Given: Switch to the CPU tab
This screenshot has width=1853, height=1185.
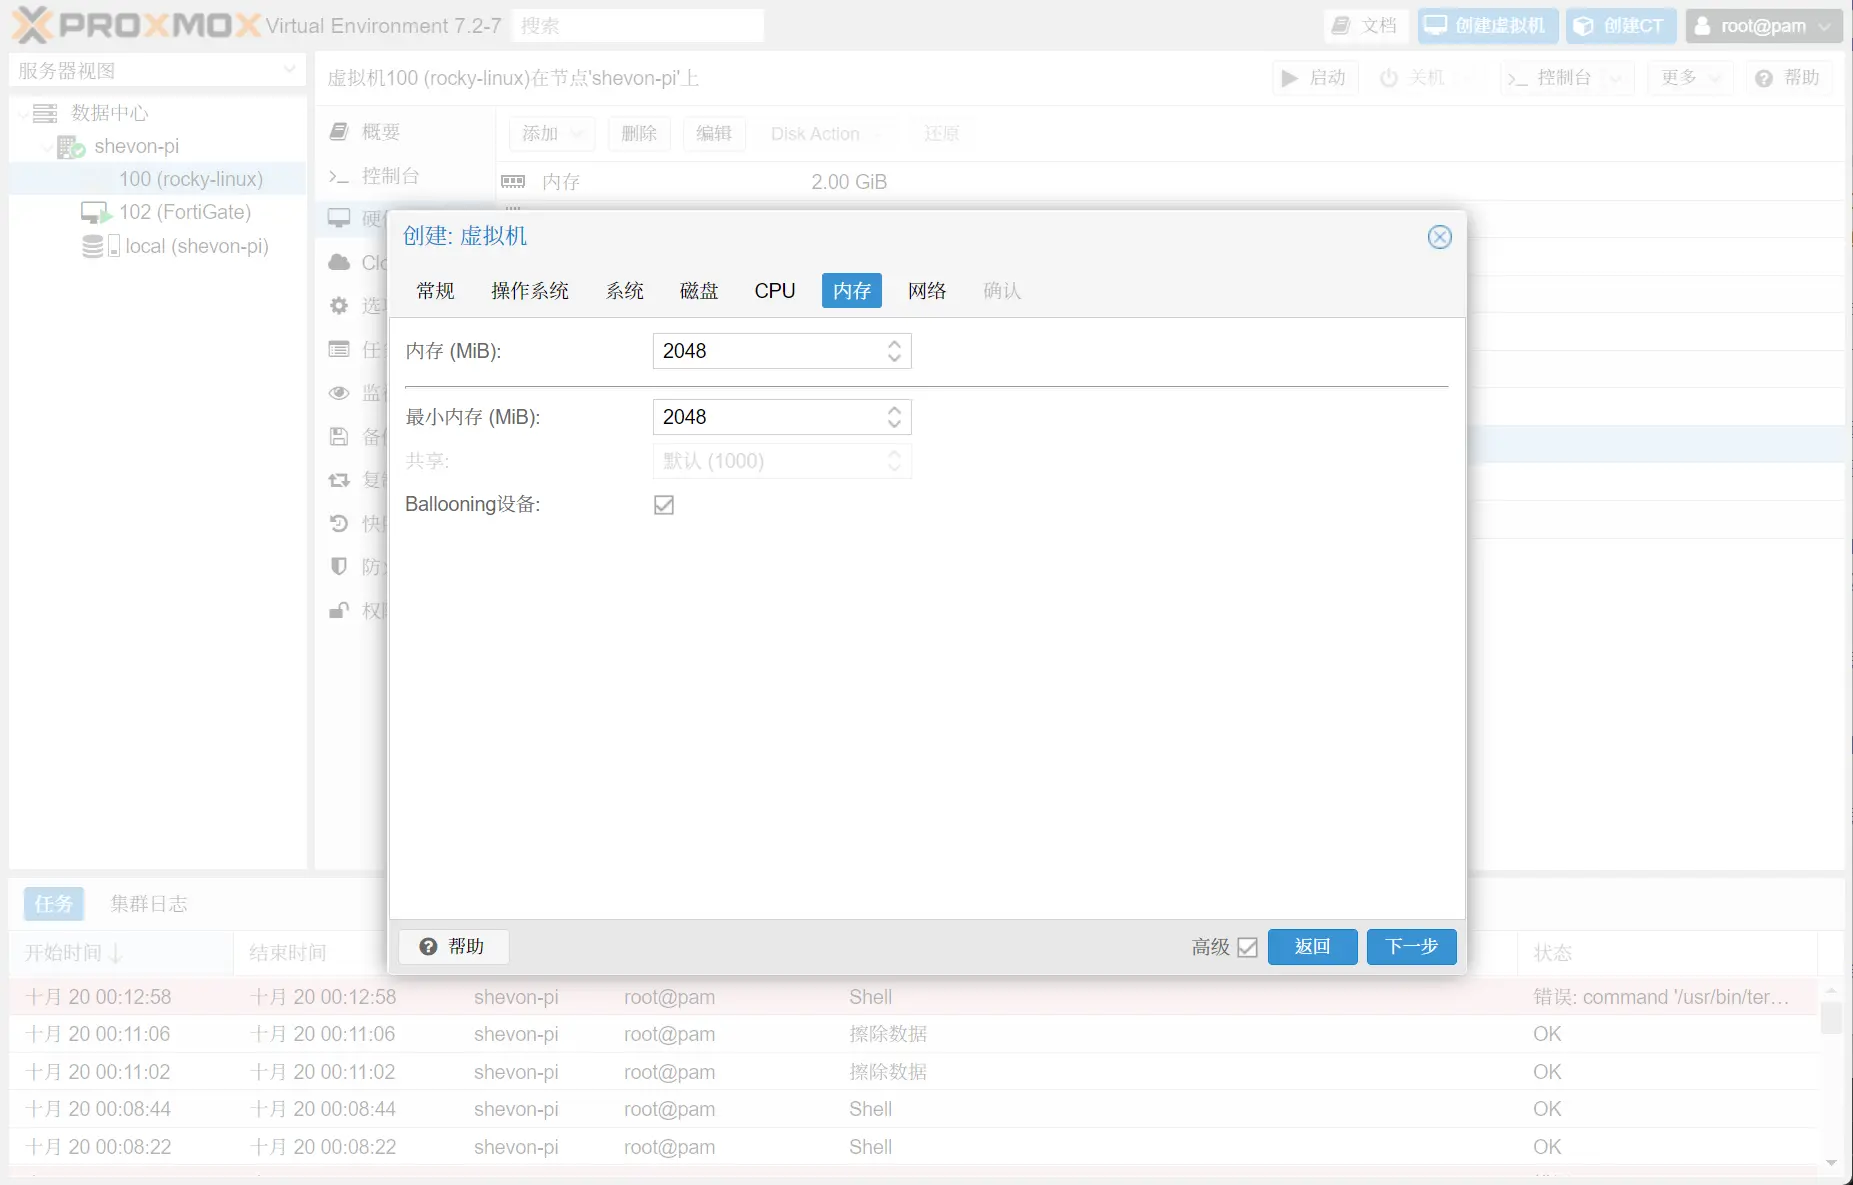Looking at the screenshot, I should 774,291.
